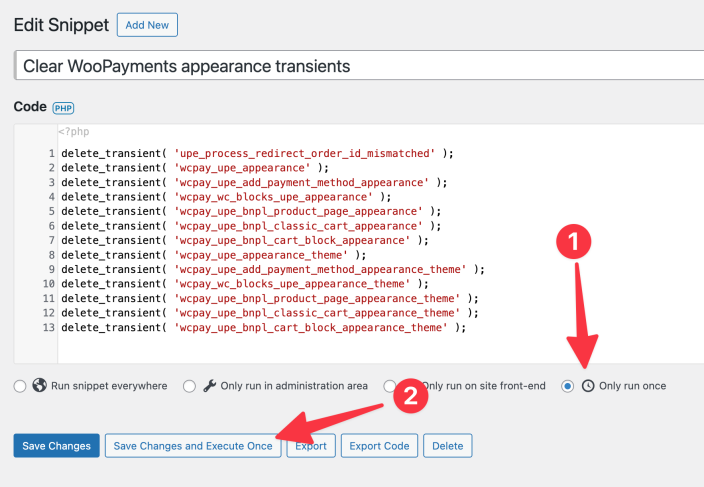Open the Add New snippet button
This screenshot has width=704, height=487.
point(147,25)
